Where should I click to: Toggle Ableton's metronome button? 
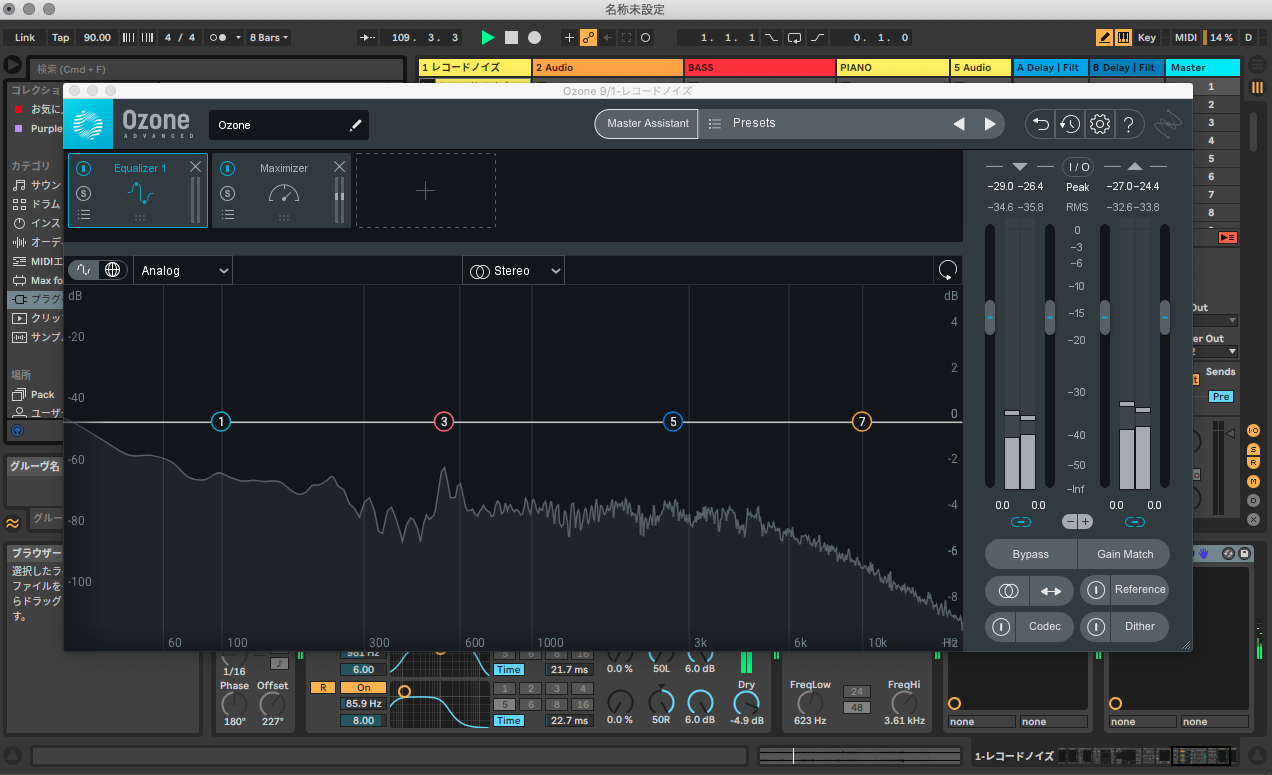coord(217,38)
